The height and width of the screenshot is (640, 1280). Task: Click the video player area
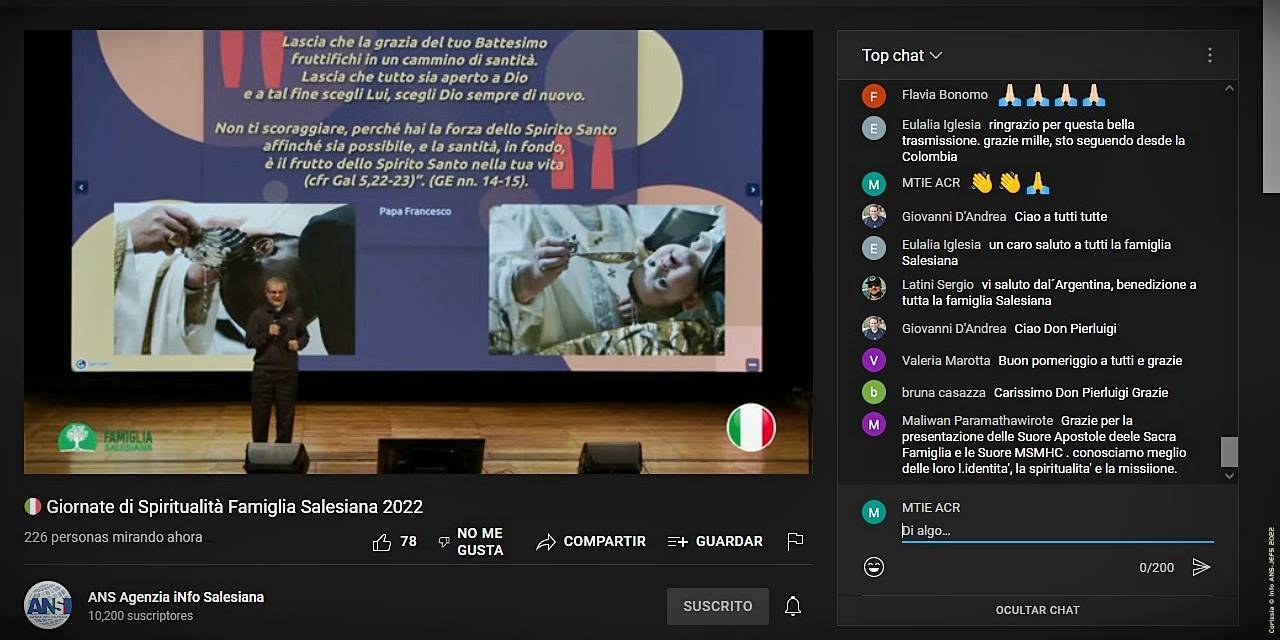(418, 252)
